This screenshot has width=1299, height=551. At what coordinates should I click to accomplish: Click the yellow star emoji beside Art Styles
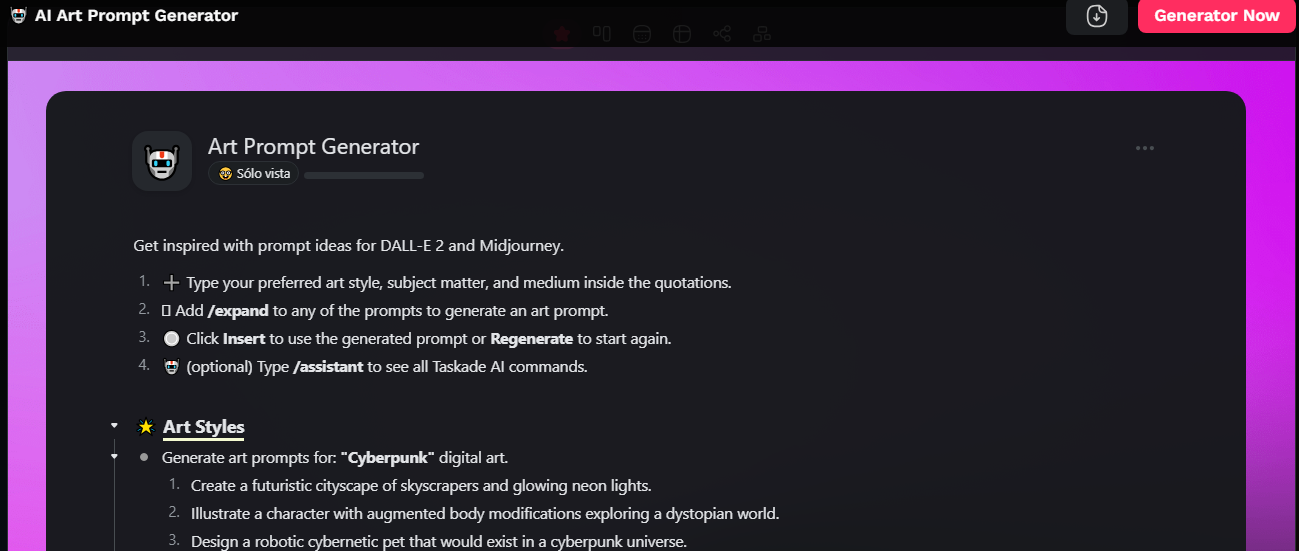pyautogui.click(x=146, y=427)
